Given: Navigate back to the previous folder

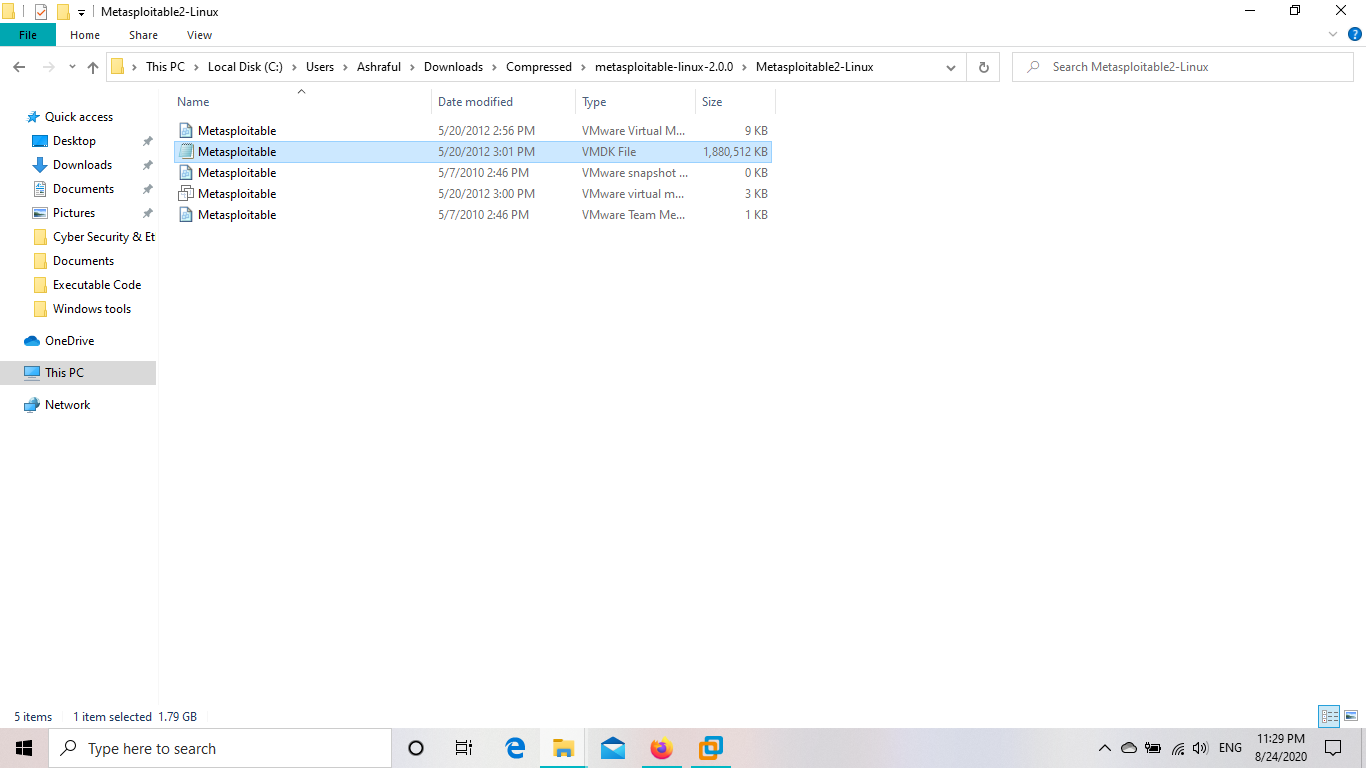Looking at the screenshot, I should click(19, 67).
